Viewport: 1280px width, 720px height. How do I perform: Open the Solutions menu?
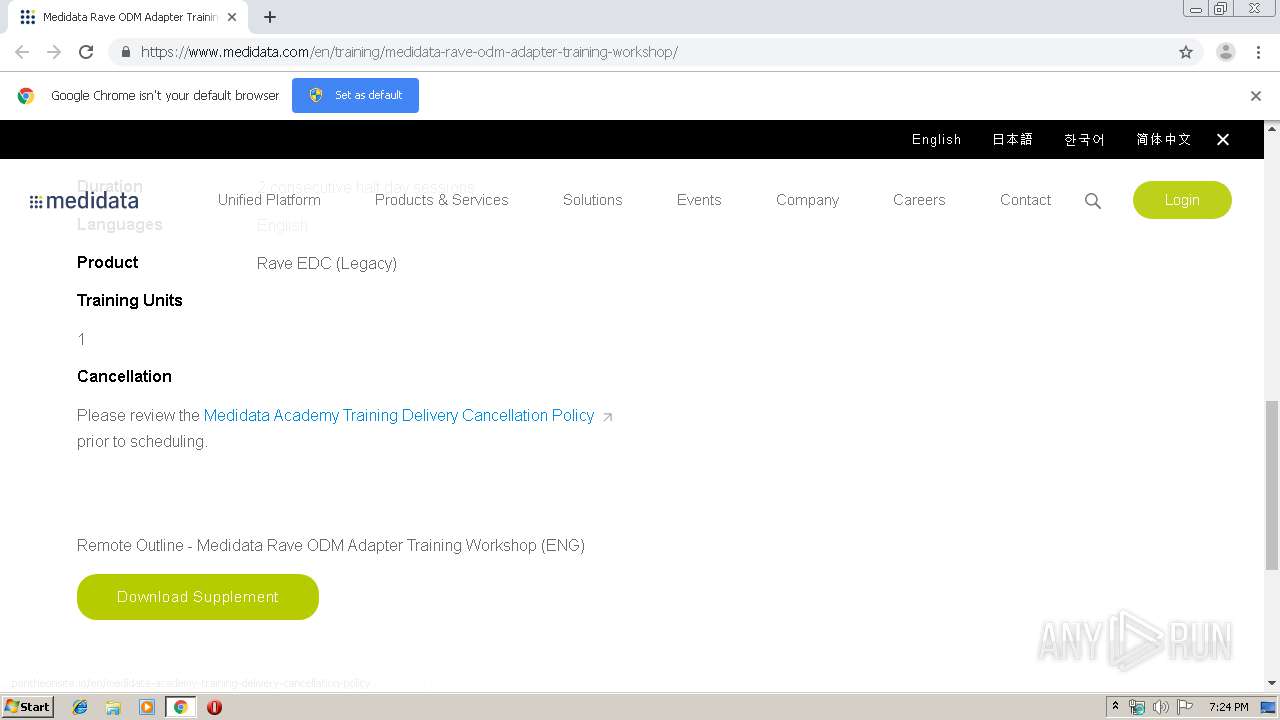(x=592, y=200)
